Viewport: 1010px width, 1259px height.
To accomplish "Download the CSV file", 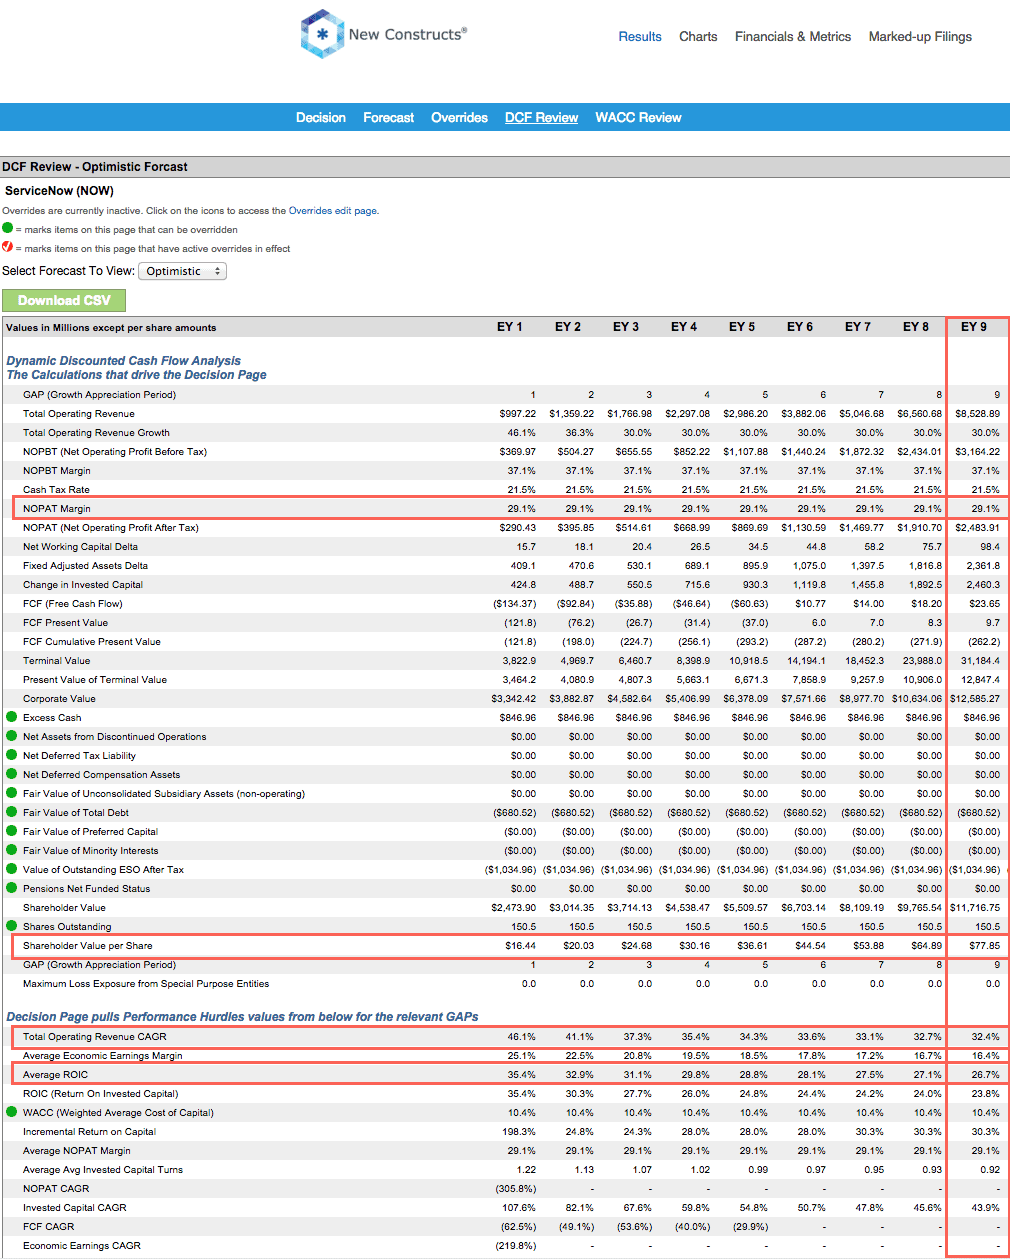I will [x=64, y=300].
